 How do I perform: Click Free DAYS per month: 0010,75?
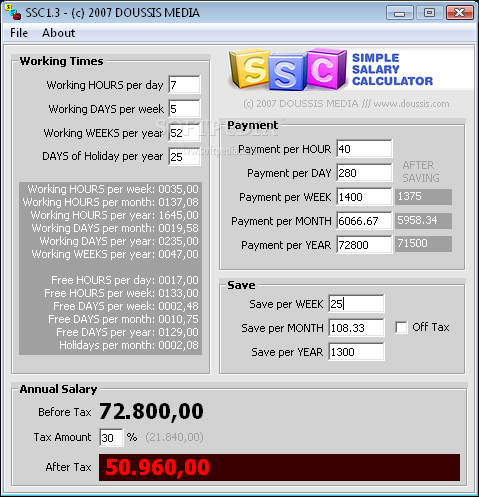[x=123, y=319]
